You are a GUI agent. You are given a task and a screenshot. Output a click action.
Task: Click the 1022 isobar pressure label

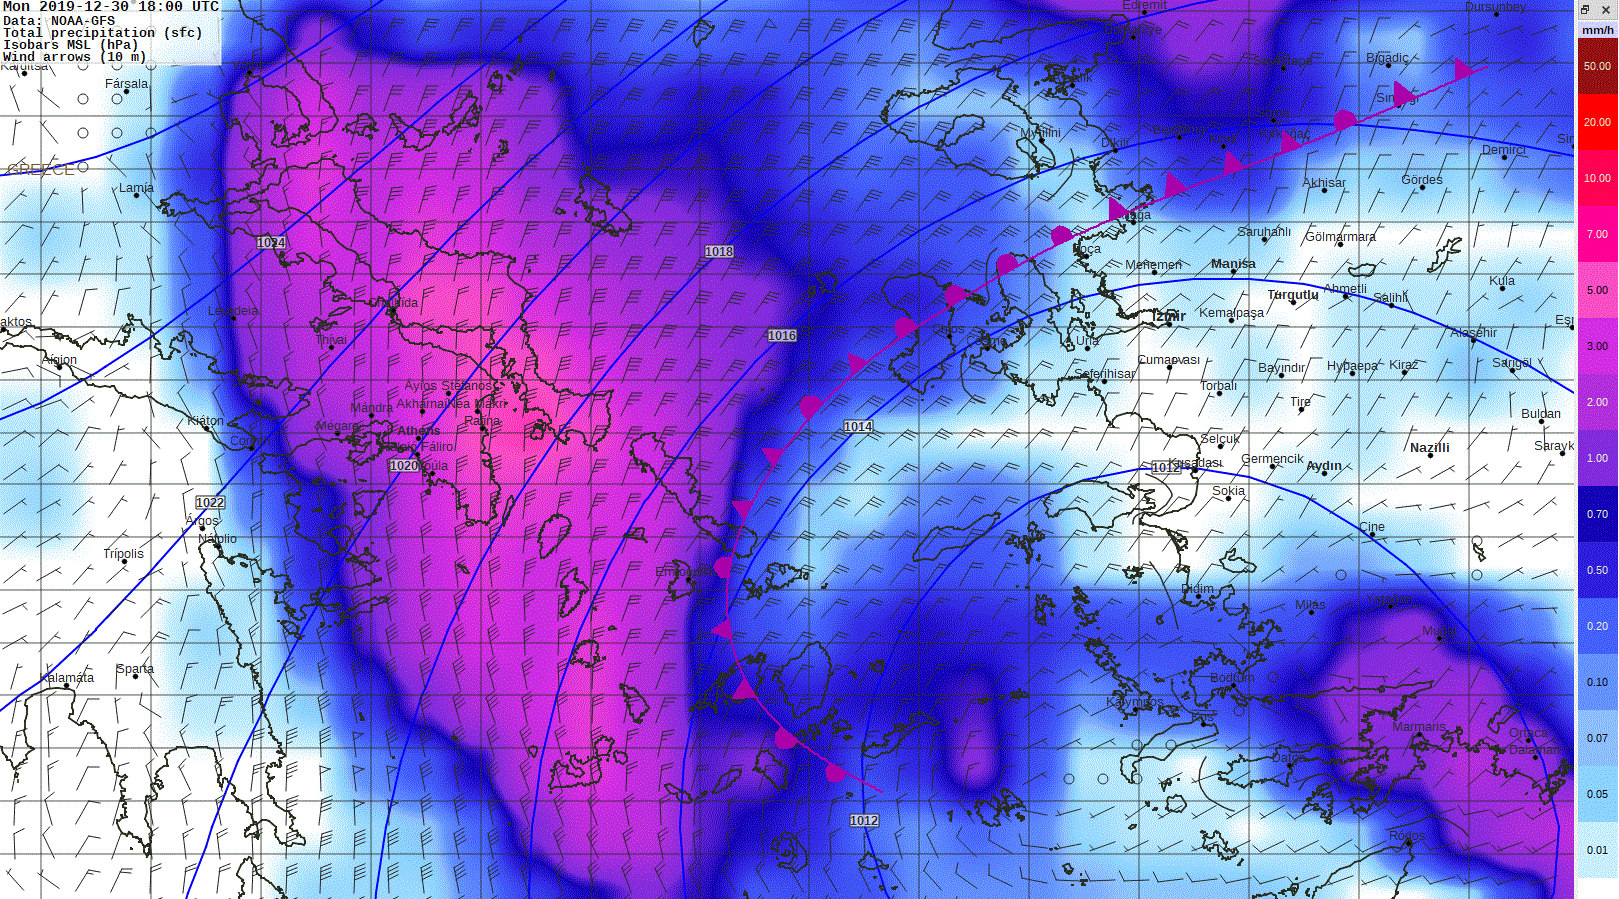210,503
